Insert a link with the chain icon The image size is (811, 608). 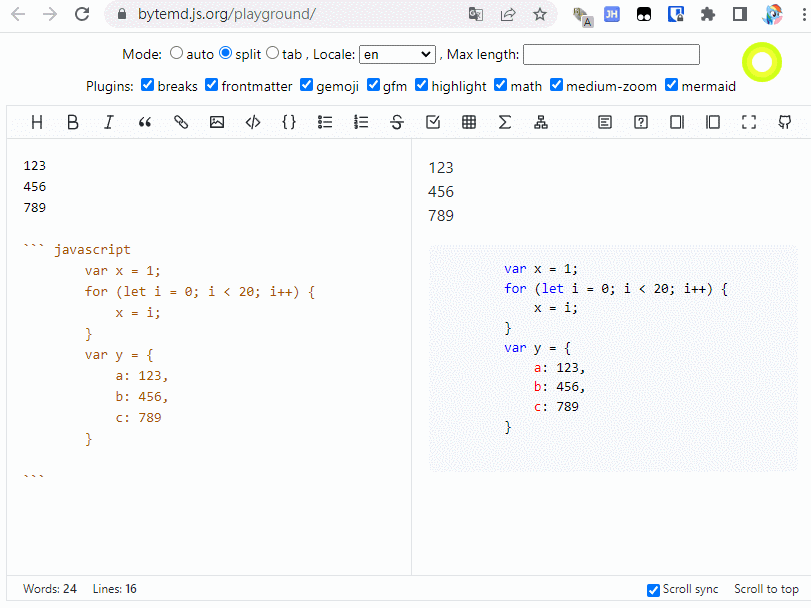(x=181, y=123)
